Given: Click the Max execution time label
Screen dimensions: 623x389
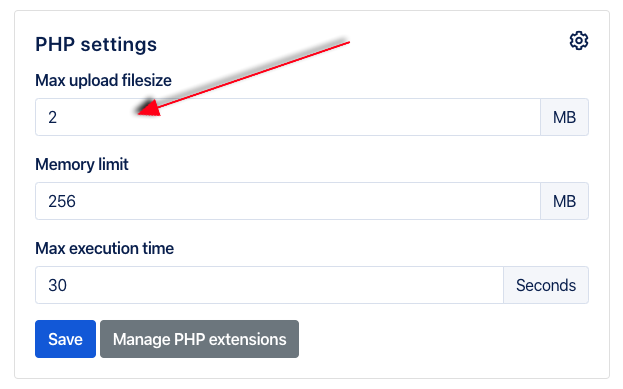Looking at the screenshot, I should [x=104, y=248].
